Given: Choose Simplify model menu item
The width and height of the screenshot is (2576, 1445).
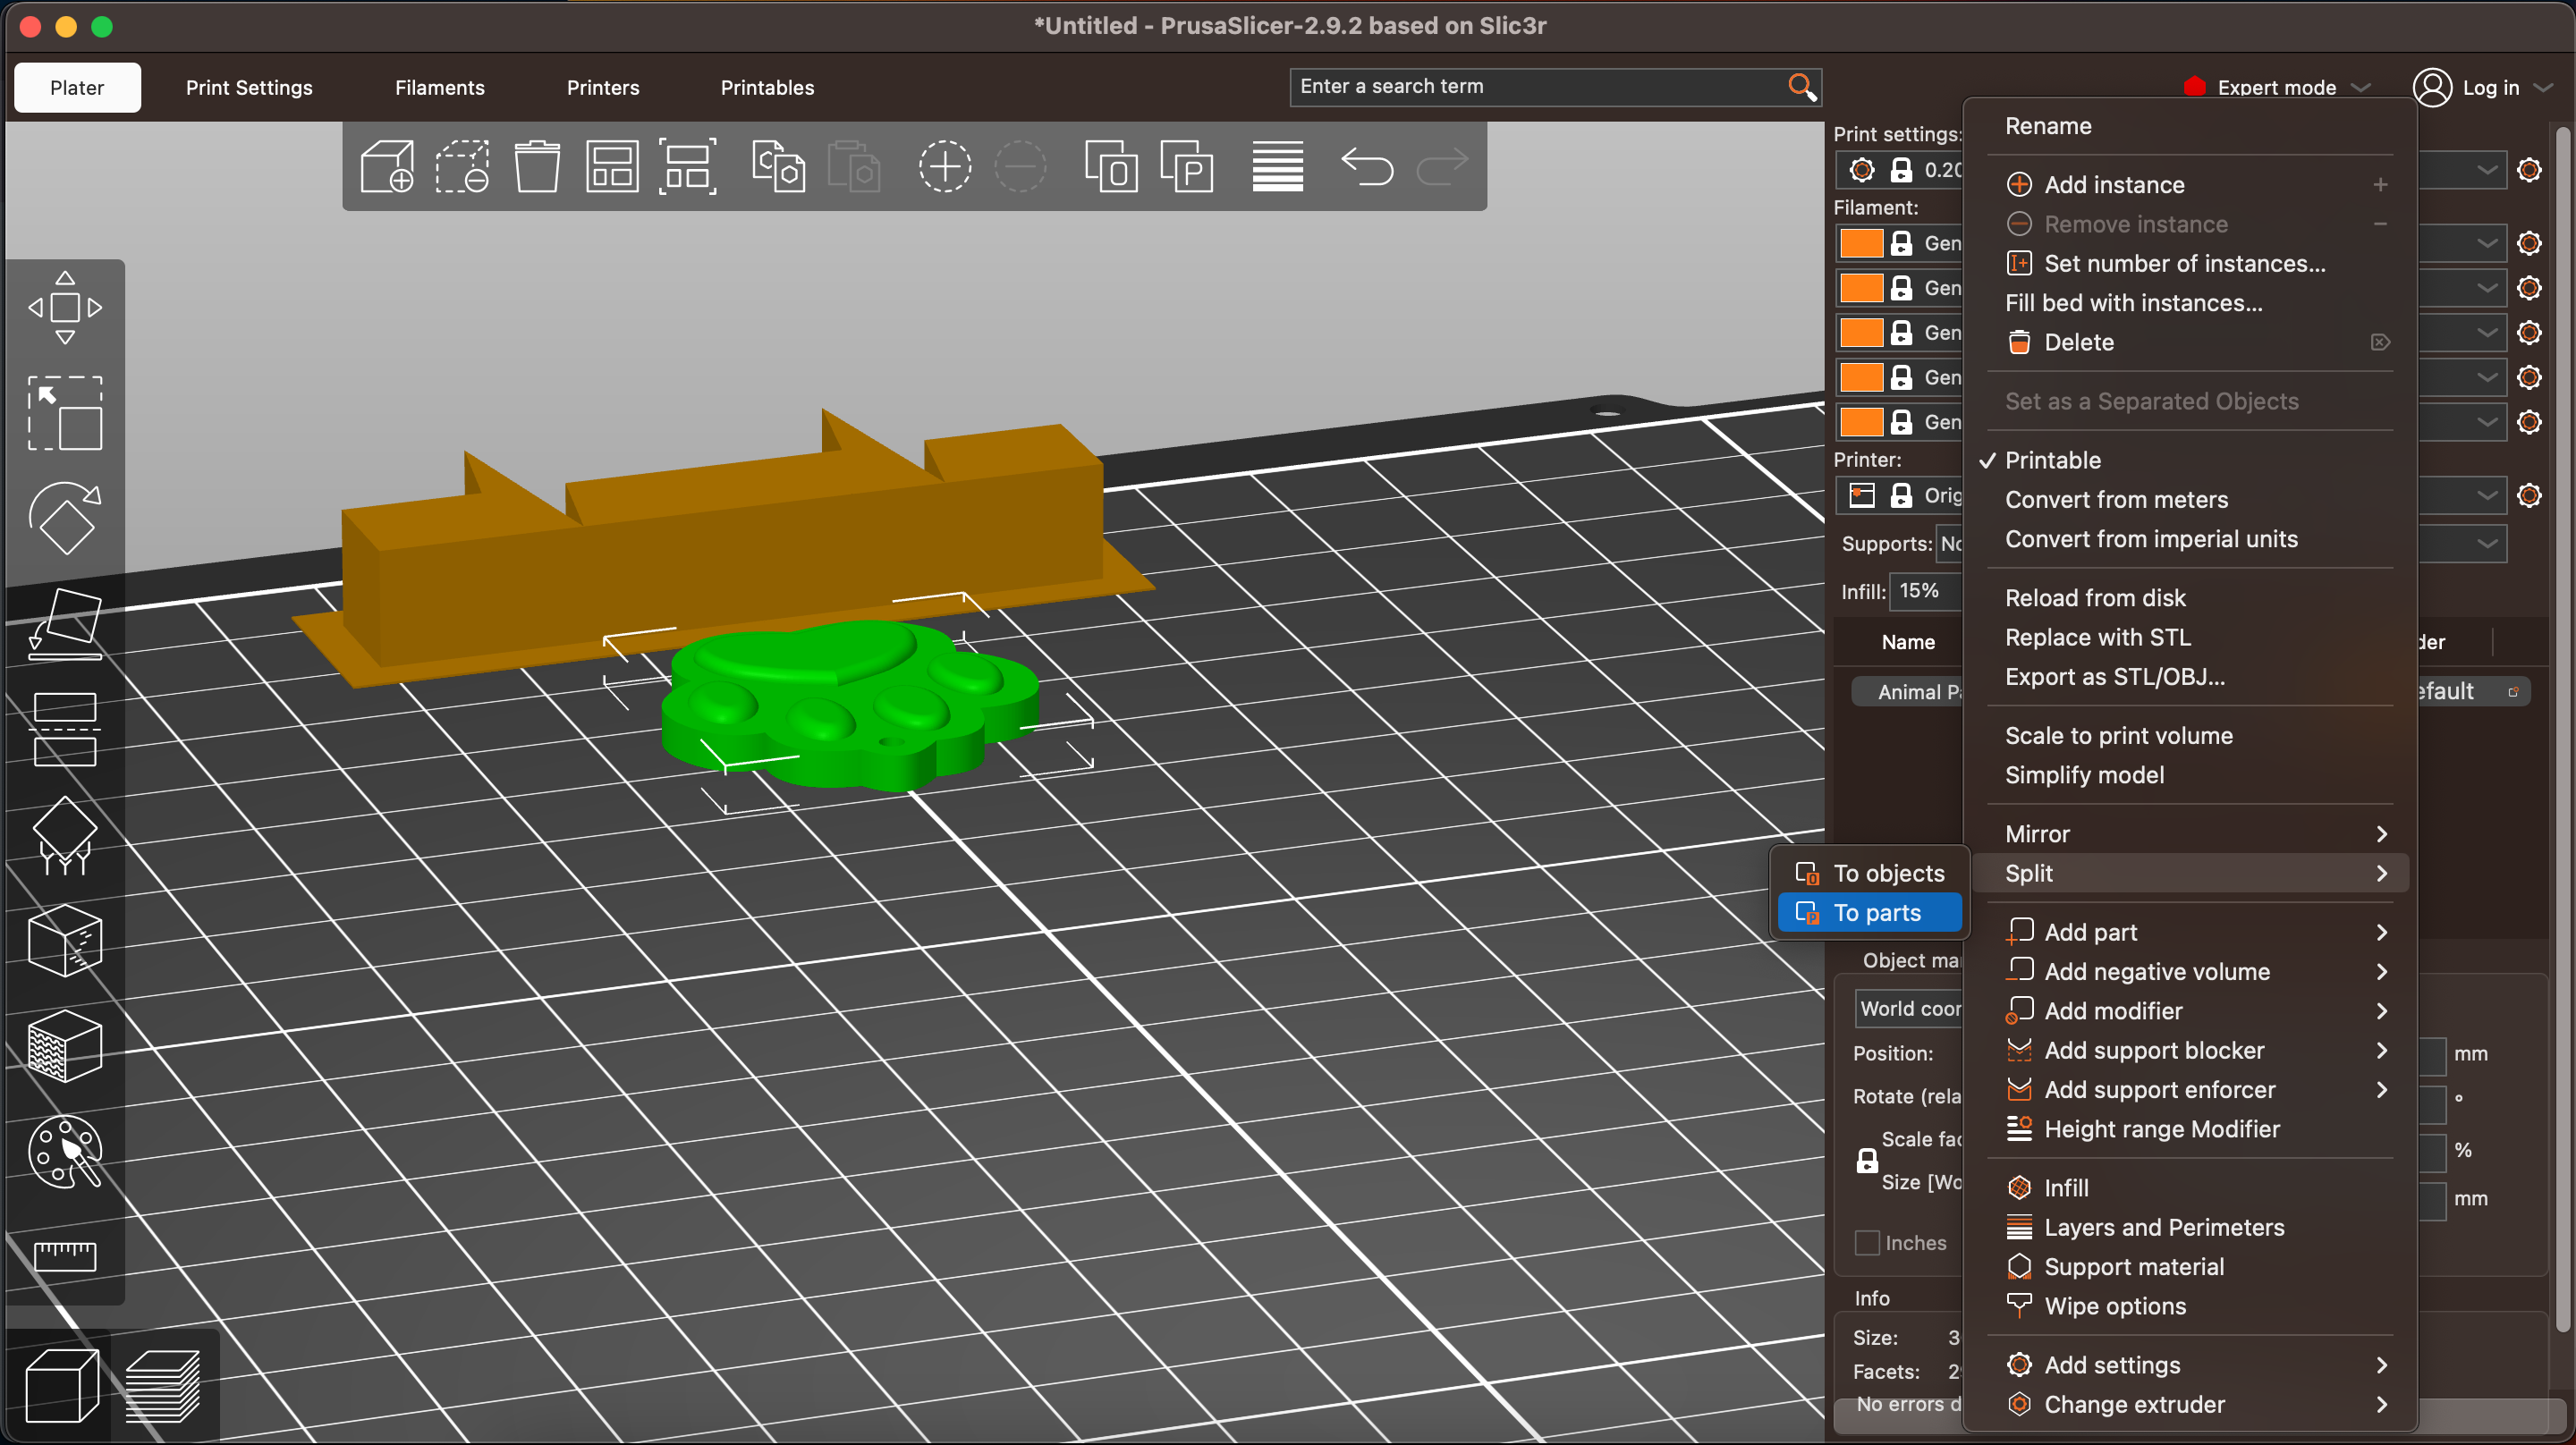Looking at the screenshot, I should (2190, 775).
